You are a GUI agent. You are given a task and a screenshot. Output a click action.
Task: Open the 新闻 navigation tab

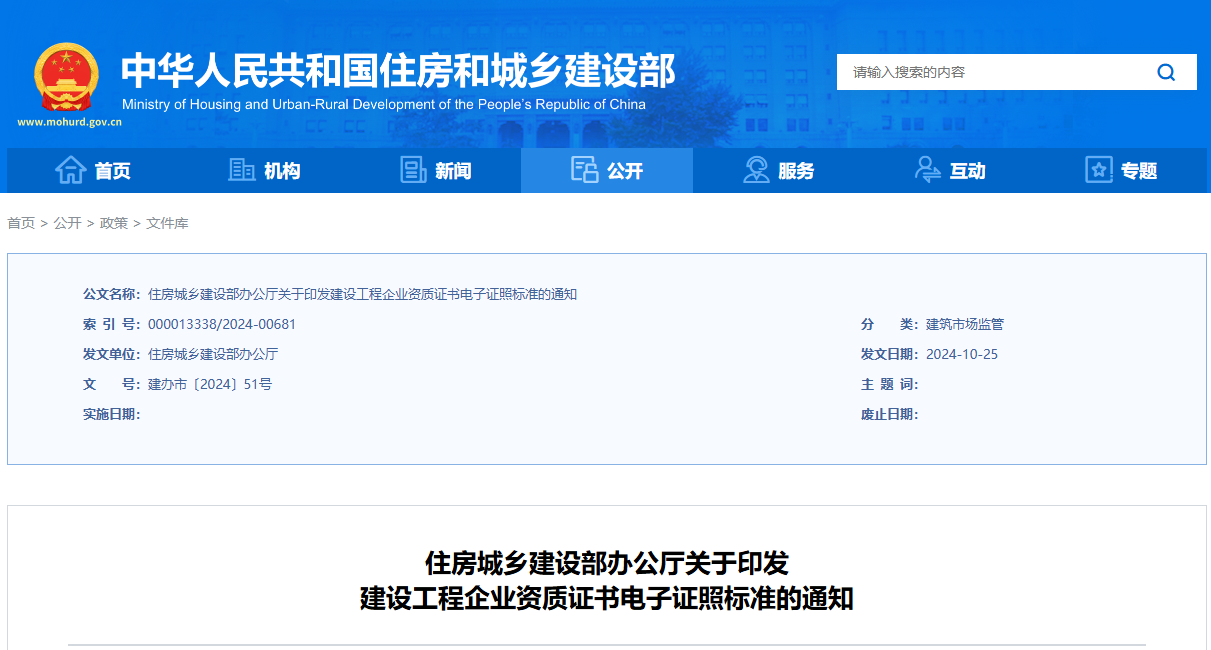(435, 170)
